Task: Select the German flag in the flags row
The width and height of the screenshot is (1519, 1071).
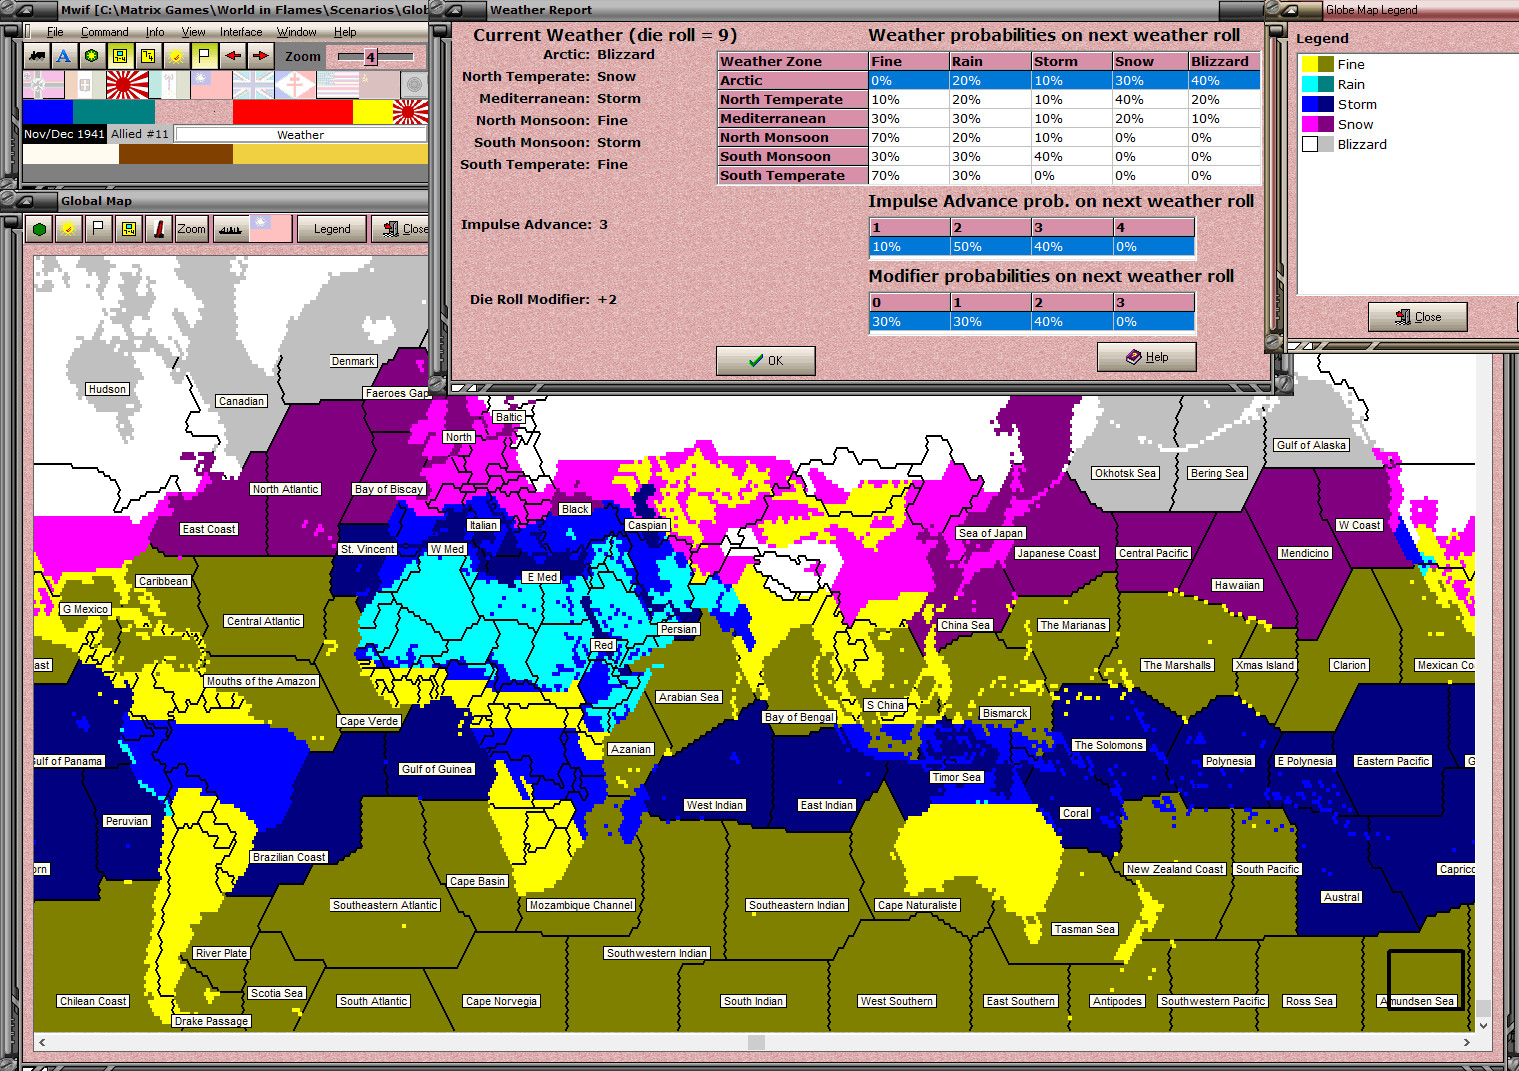Action: pos(43,85)
